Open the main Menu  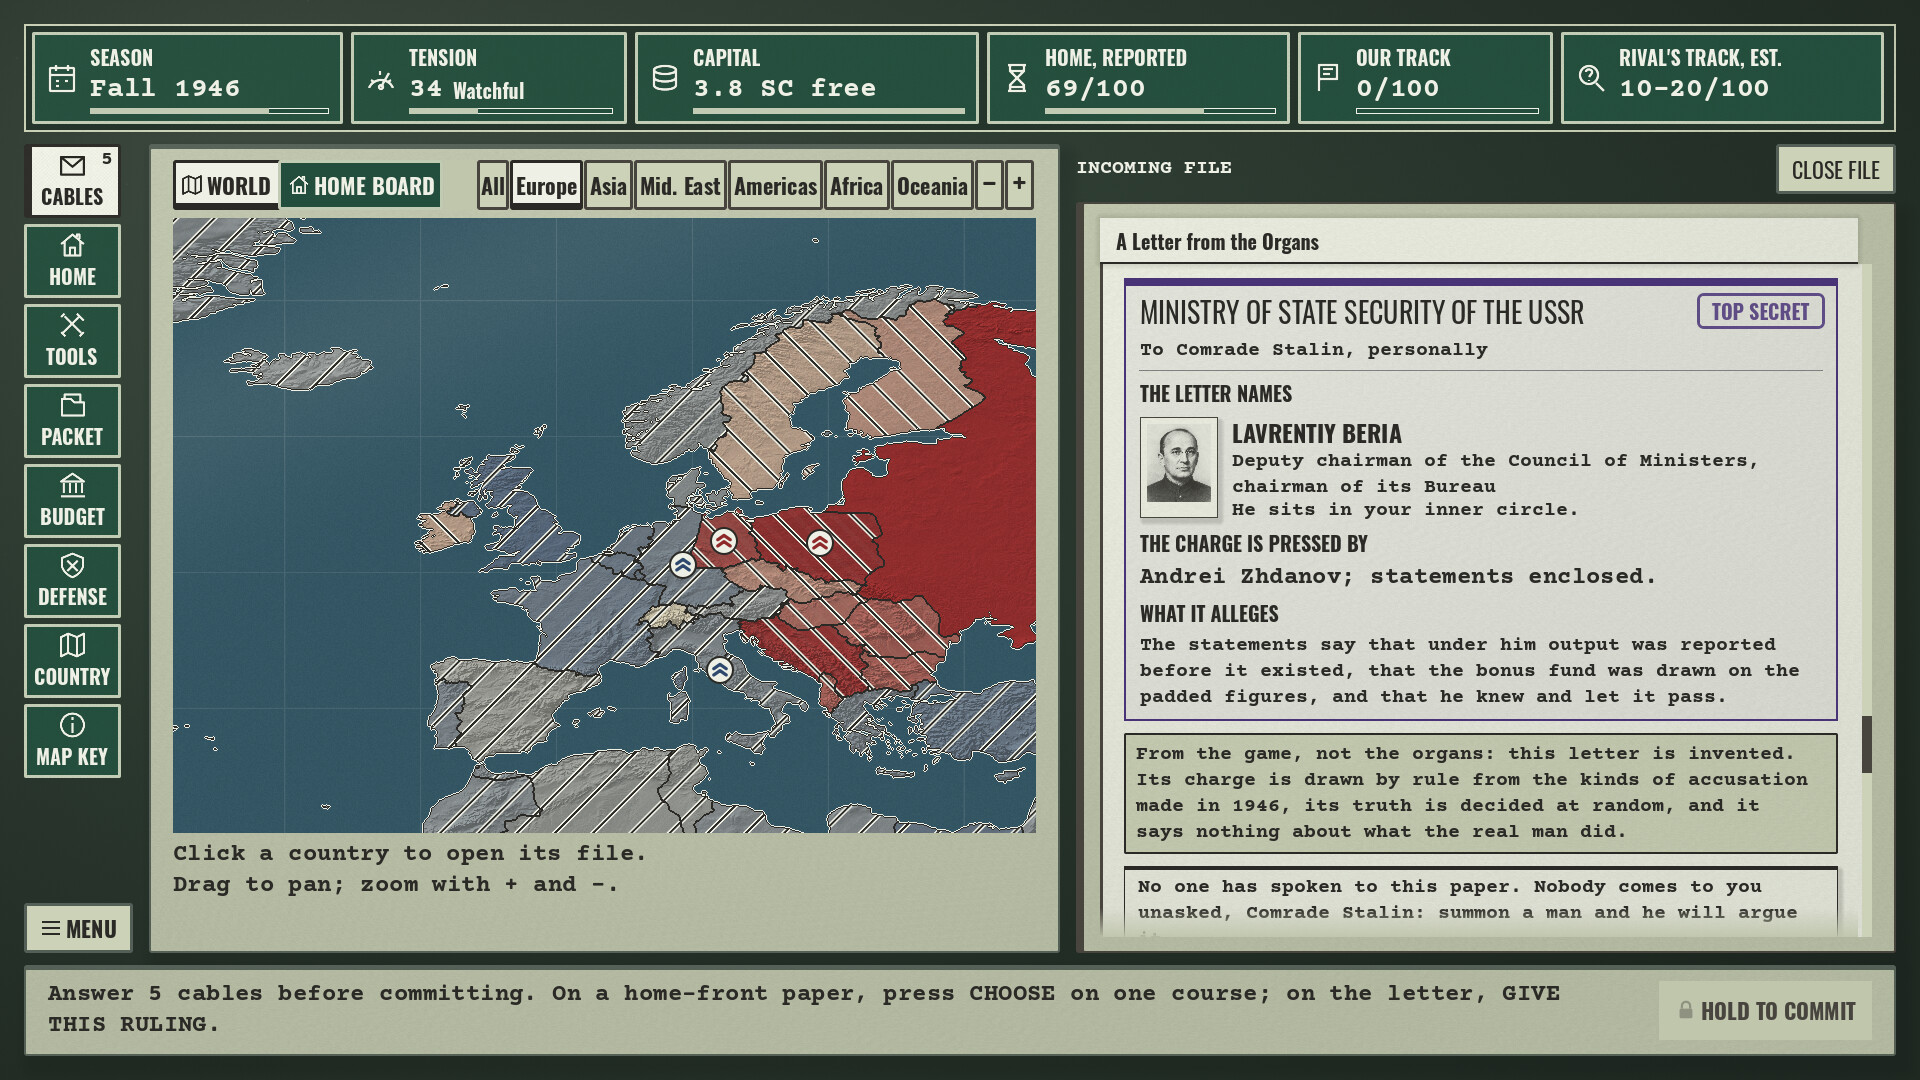(78, 929)
